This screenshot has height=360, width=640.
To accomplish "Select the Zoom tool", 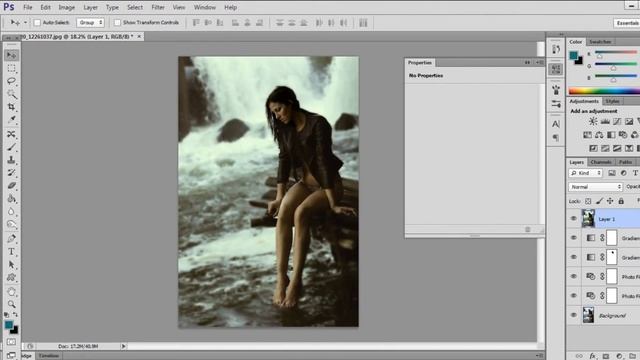I will click(x=11, y=304).
